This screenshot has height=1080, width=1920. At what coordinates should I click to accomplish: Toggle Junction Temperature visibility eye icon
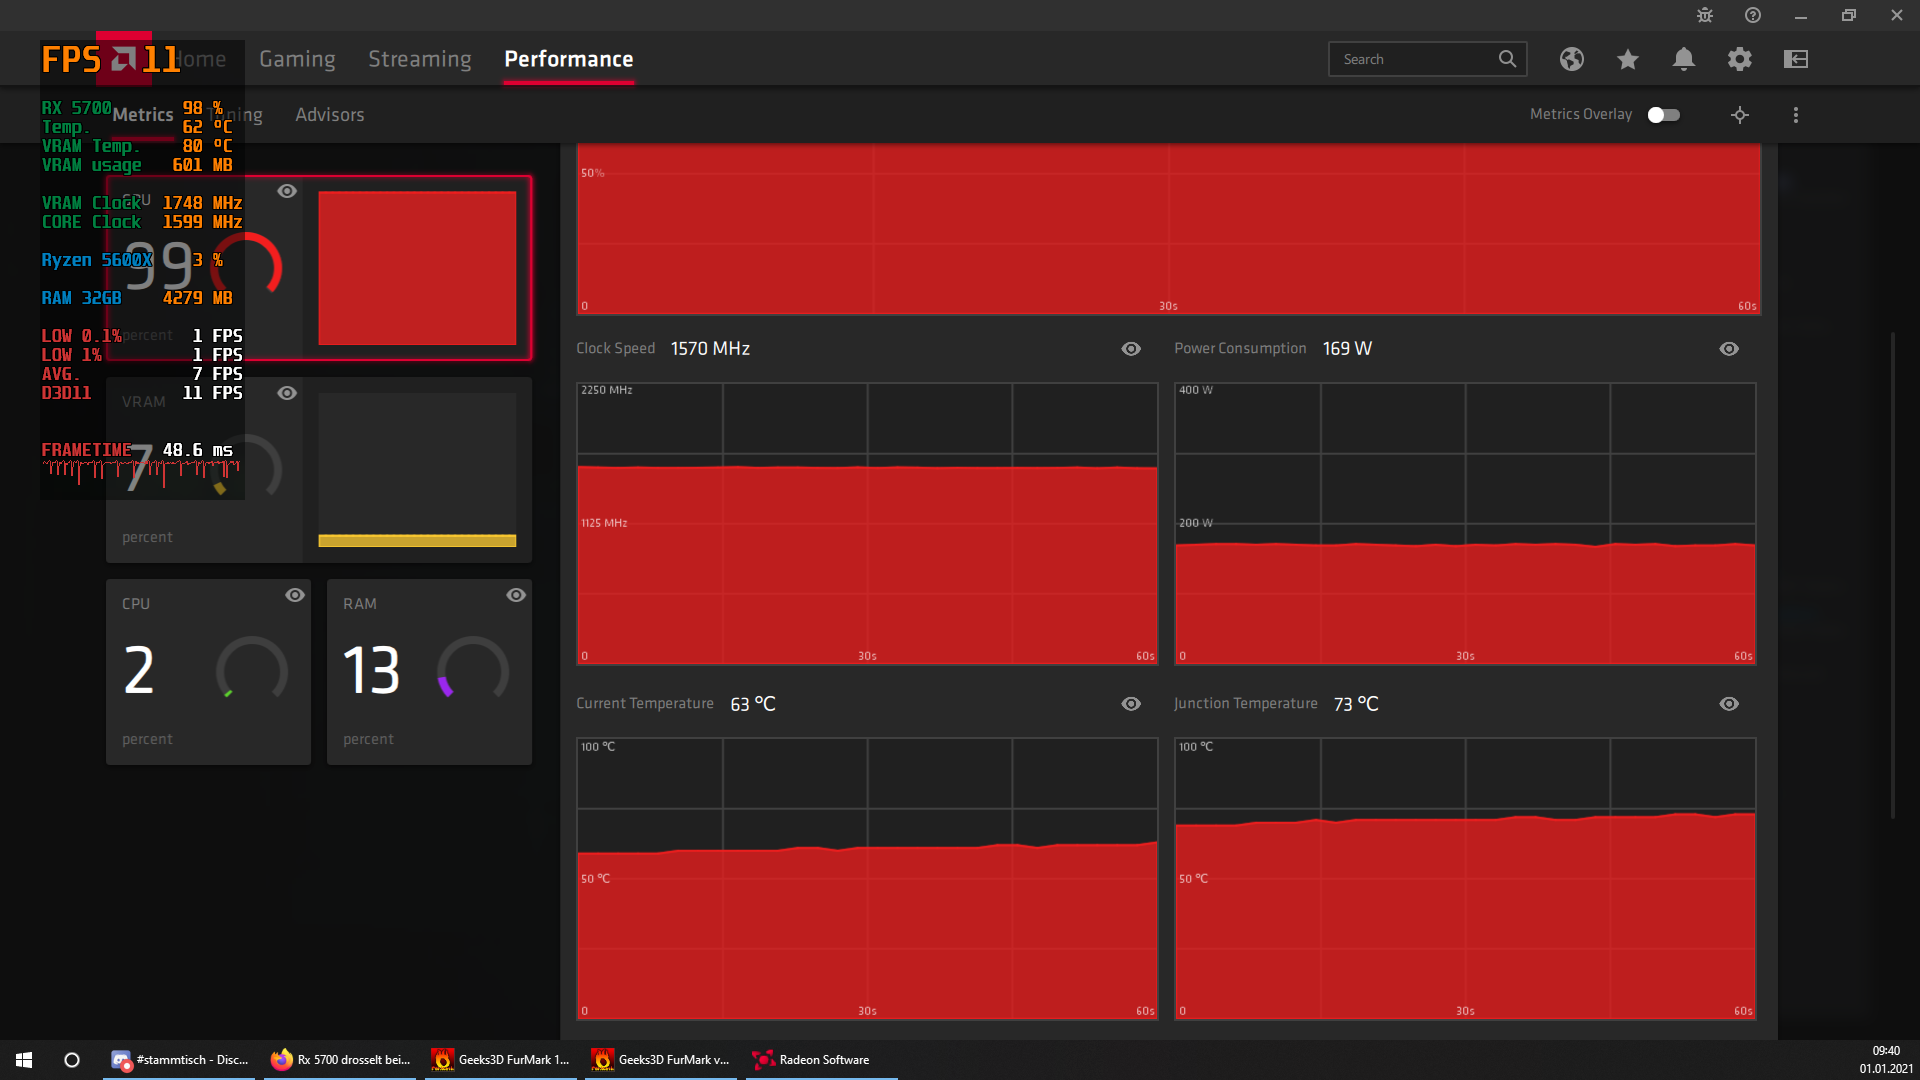[x=1728, y=704]
